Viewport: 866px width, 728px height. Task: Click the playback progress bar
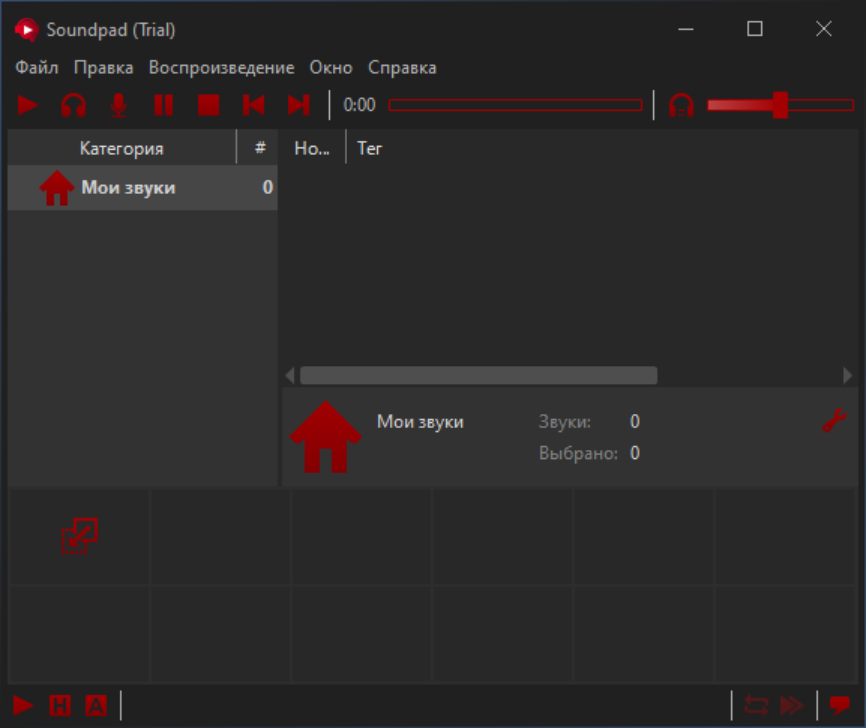(515, 105)
